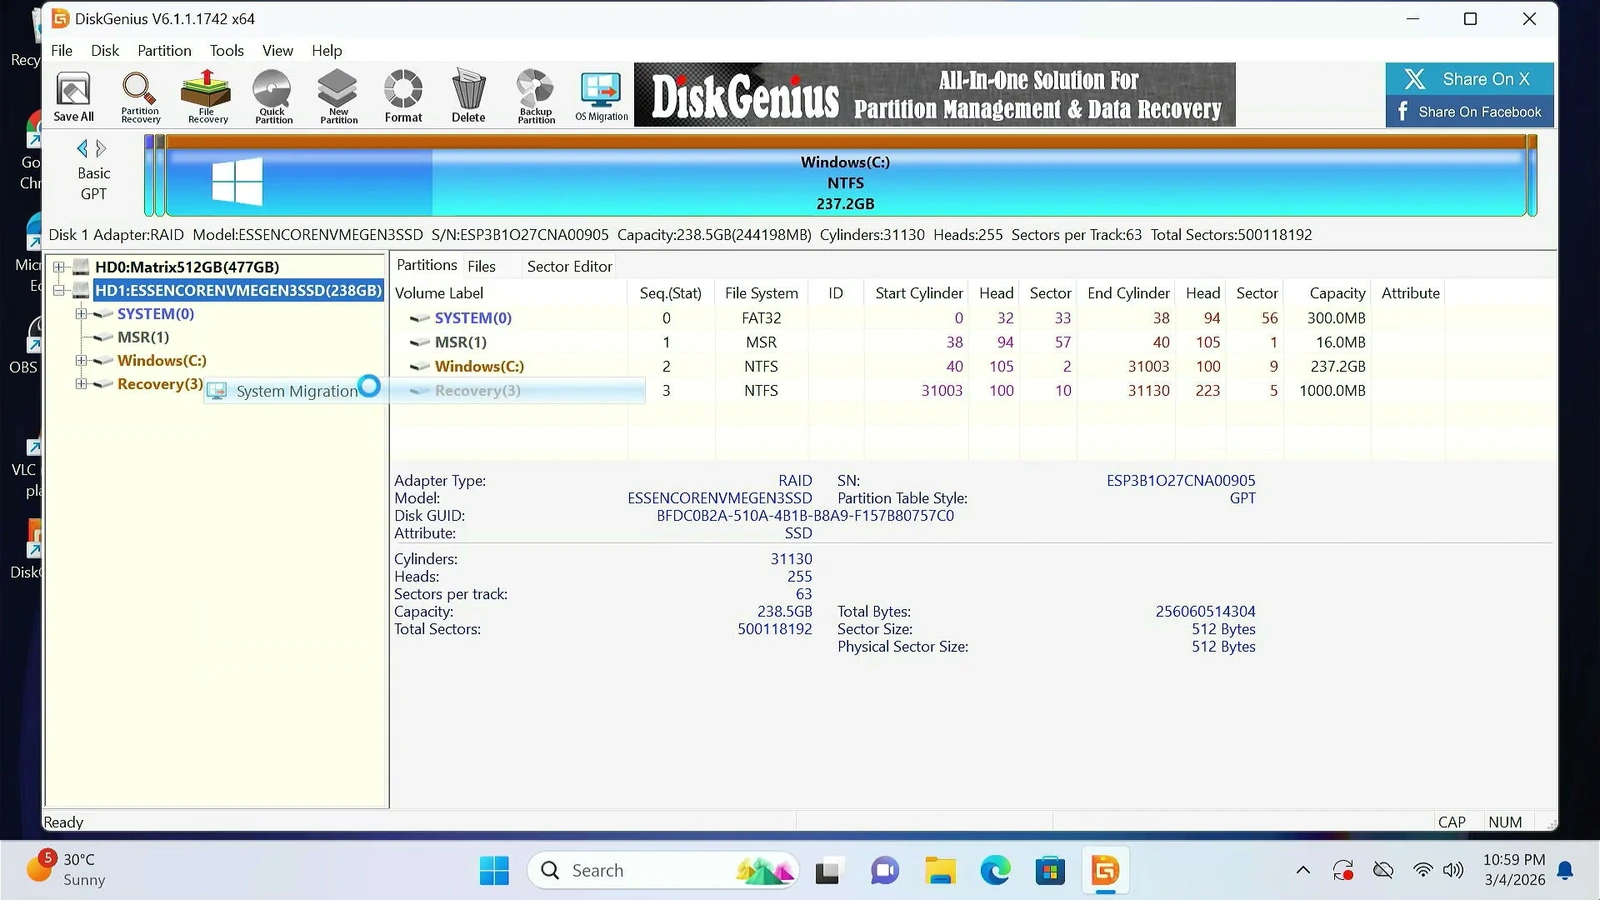Click the Delete trash can icon

(x=468, y=97)
